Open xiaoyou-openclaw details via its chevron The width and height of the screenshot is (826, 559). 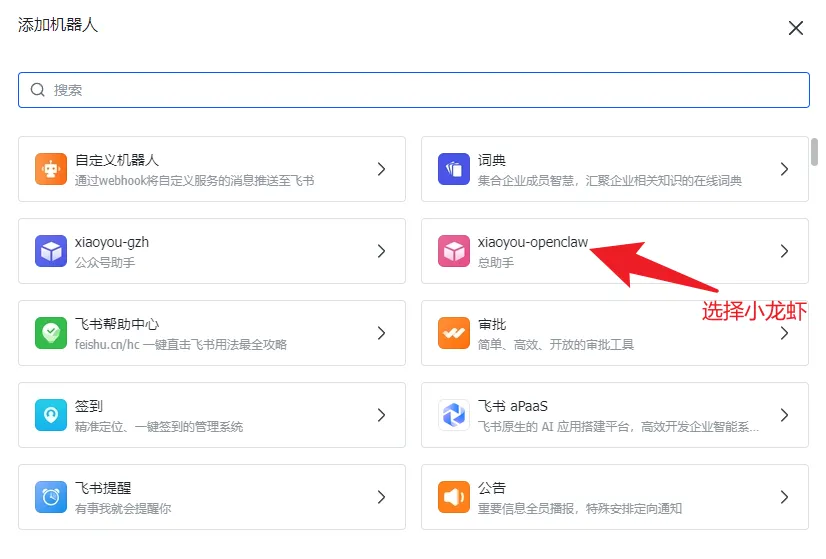pyautogui.click(x=784, y=251)
